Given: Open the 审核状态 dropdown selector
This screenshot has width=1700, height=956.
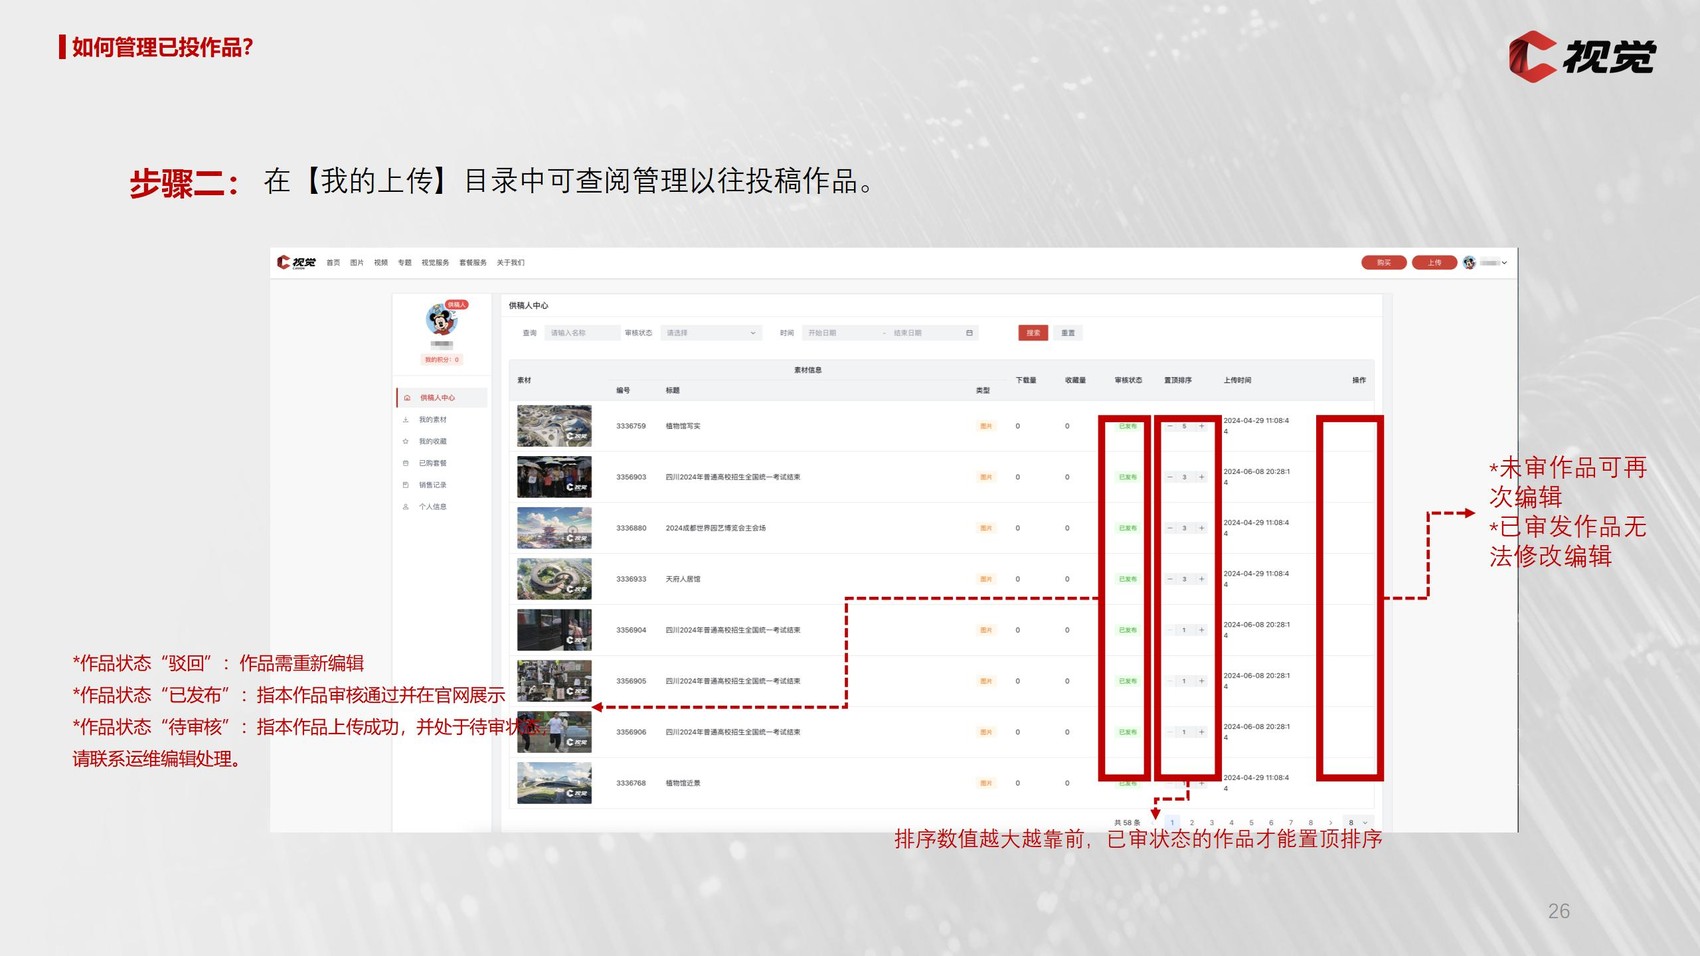Looking at the screenshot, I should coord(710,333).
